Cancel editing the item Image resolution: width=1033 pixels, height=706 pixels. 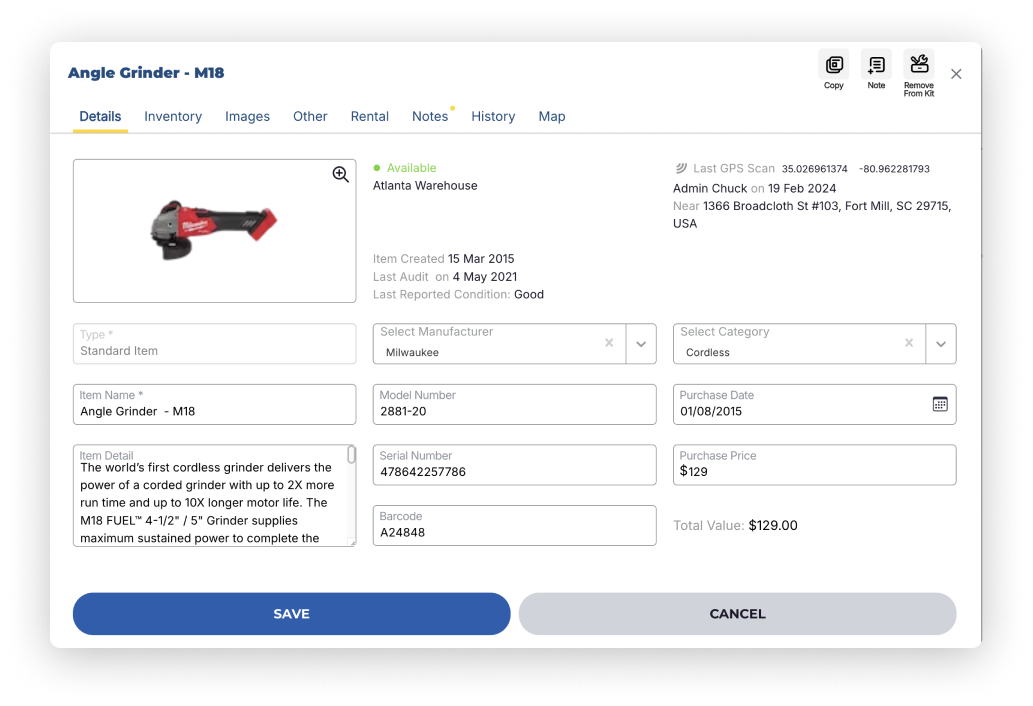737,614
